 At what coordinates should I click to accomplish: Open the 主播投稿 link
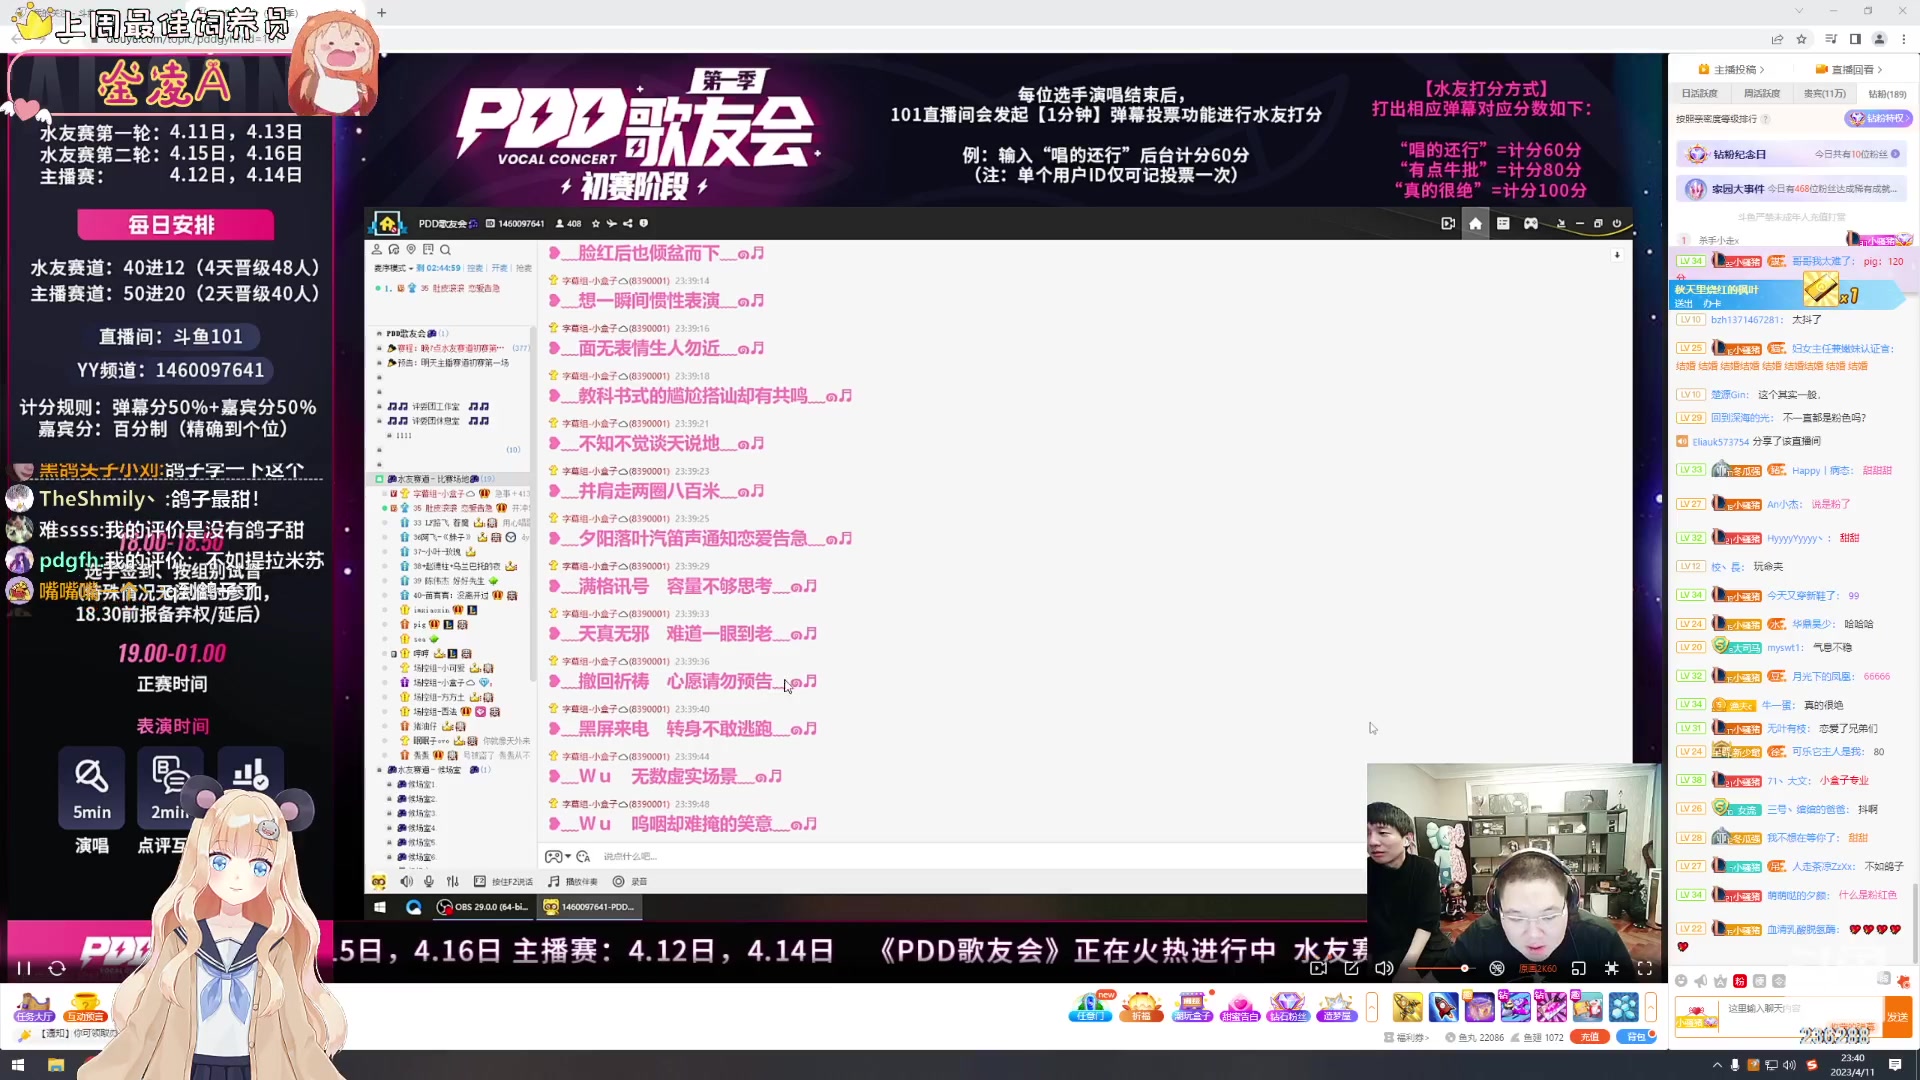click(1732, 70)
